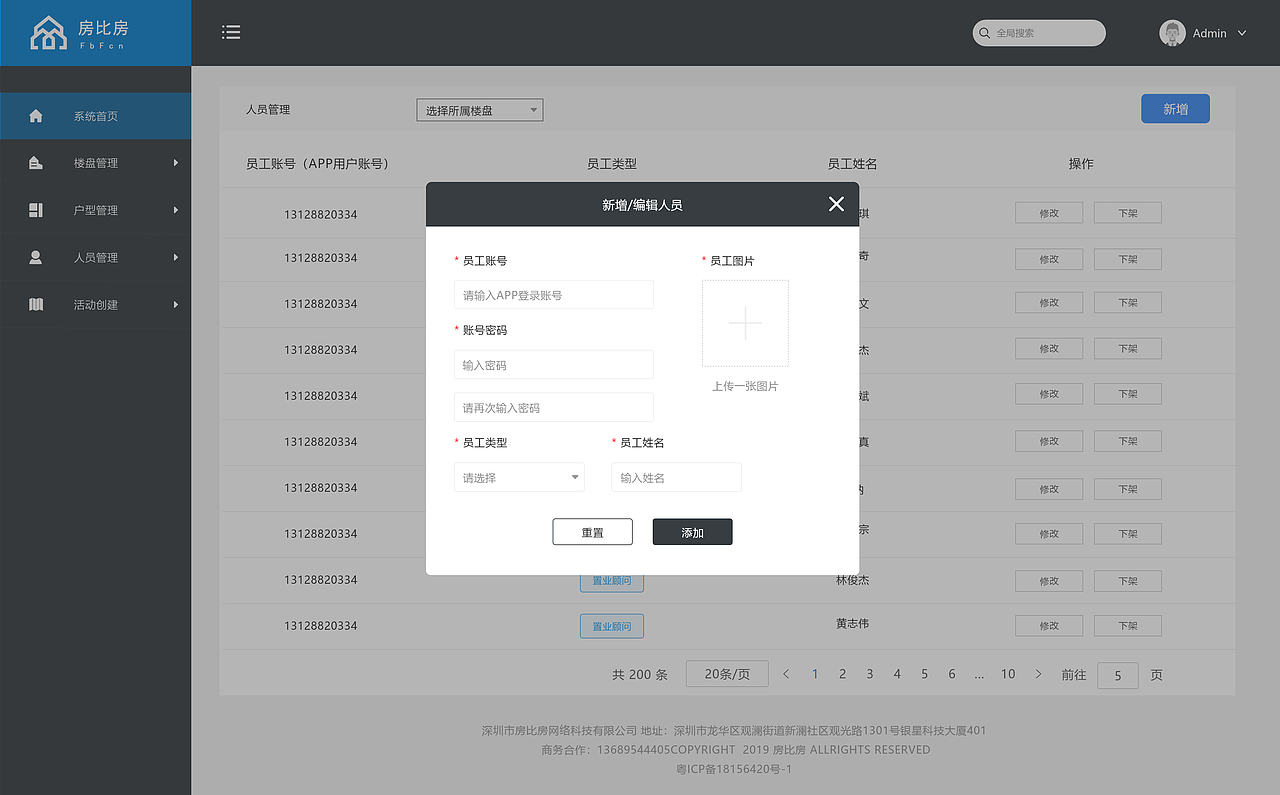Open the 请选择 employee type dropdown

pyautogui.click(x=519, y=477)
